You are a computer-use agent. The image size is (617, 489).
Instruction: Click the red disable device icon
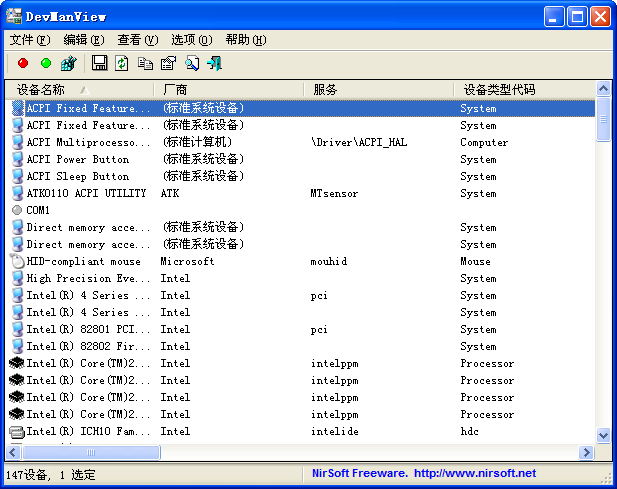click(23, 64)
